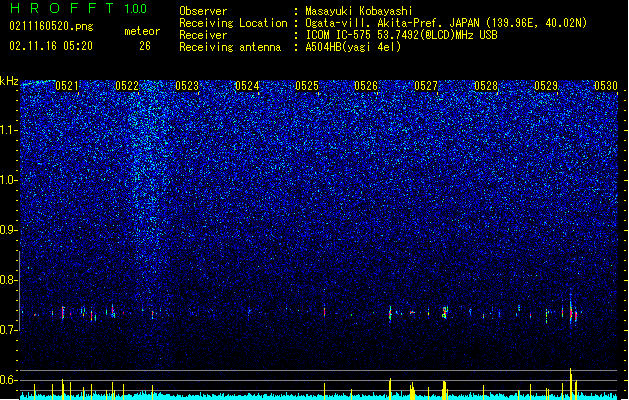Click the 0521 time marker

(x=67, y=86)
